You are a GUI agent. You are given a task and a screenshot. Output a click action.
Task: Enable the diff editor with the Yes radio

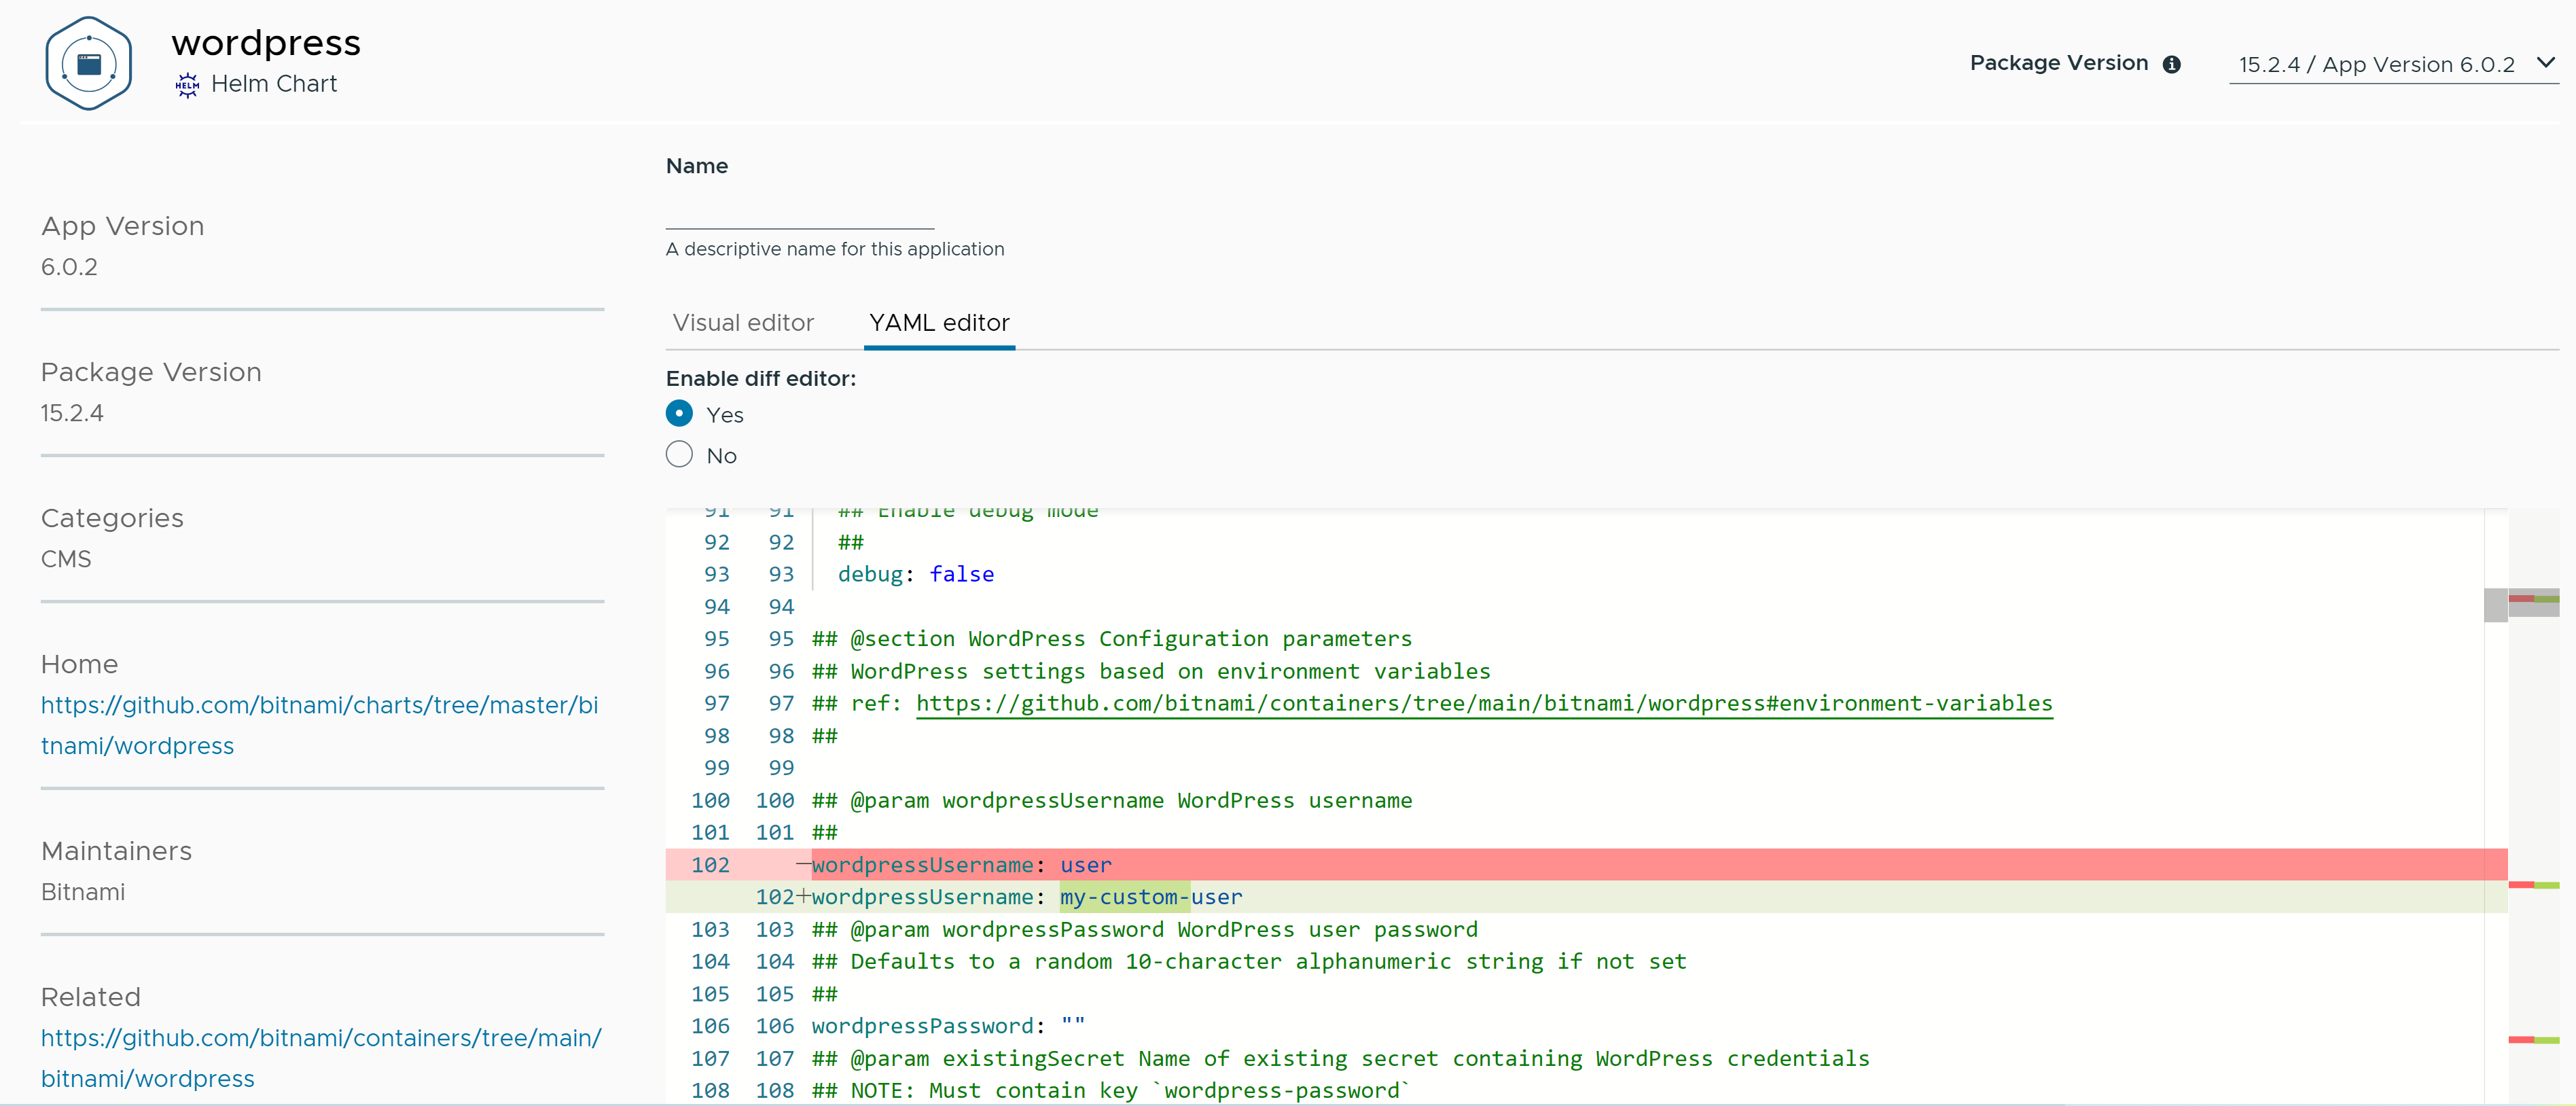click(x=679, y=412)
